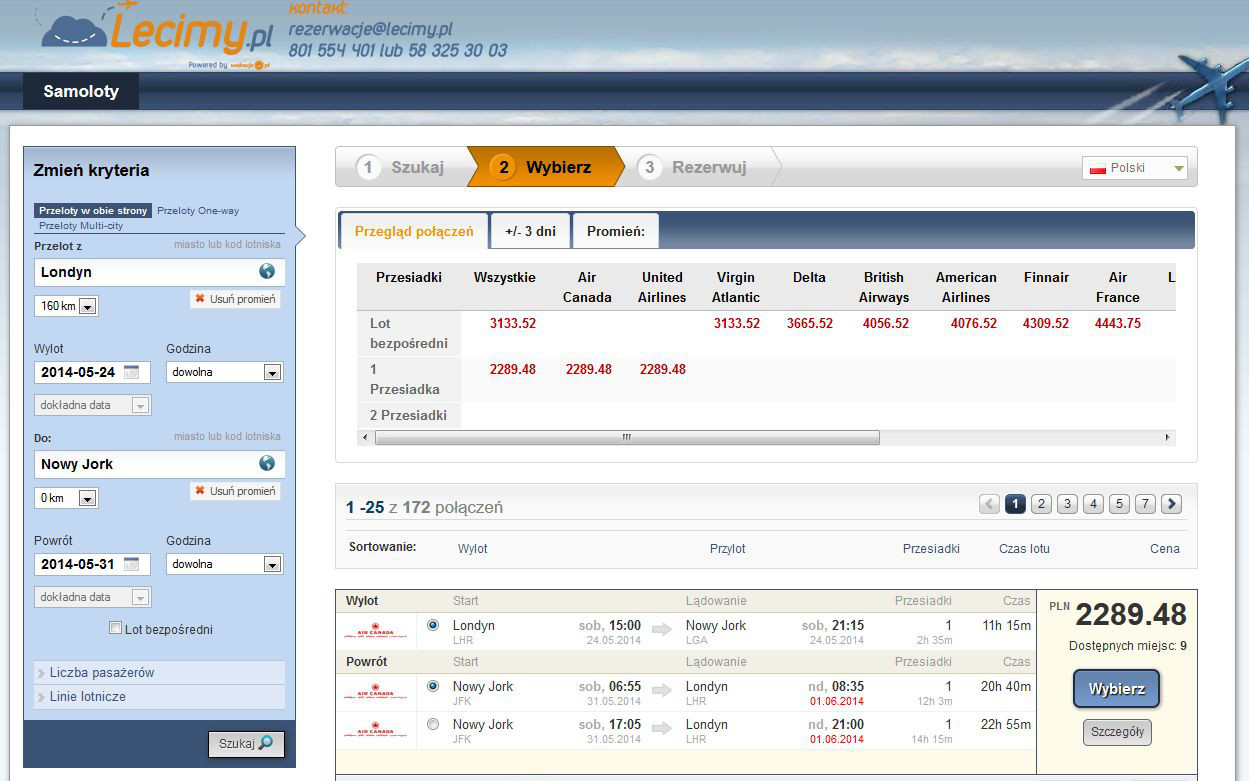Open the globe picker beside Nowy Jork
Screen dimensions: 1249x781
267,463
